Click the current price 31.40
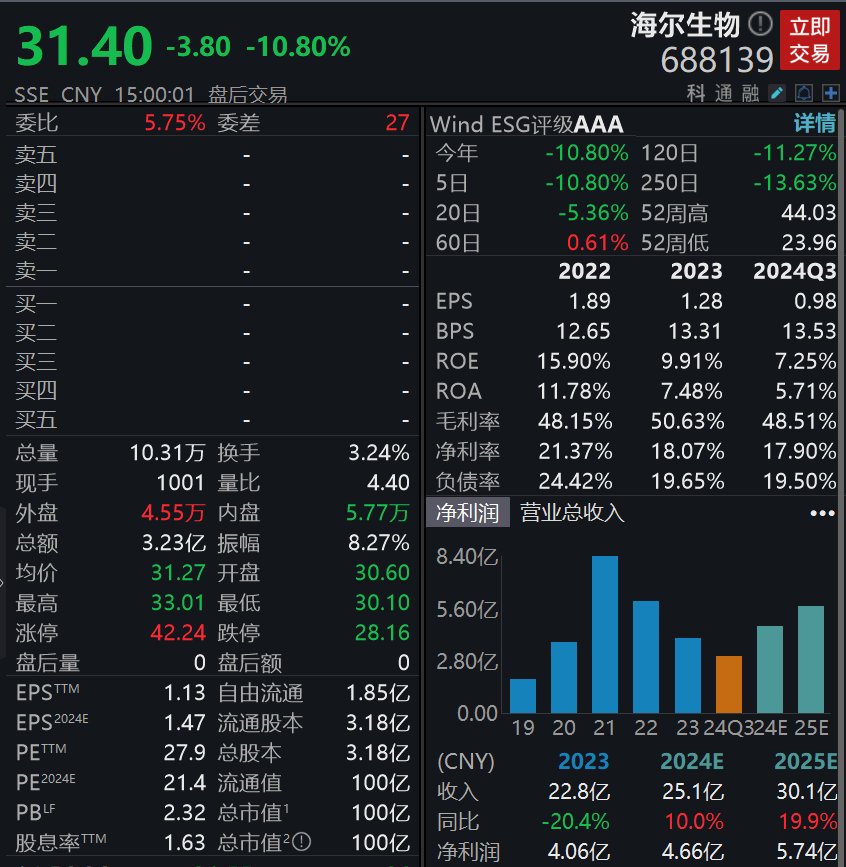Screen dimensions: 846x867 (x=85, y=46)
